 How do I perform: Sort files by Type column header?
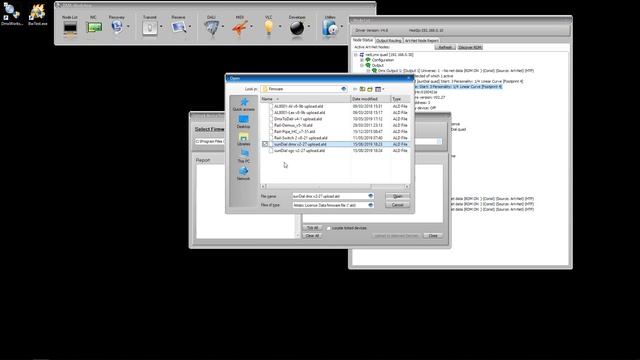click(x=400, y=99)
